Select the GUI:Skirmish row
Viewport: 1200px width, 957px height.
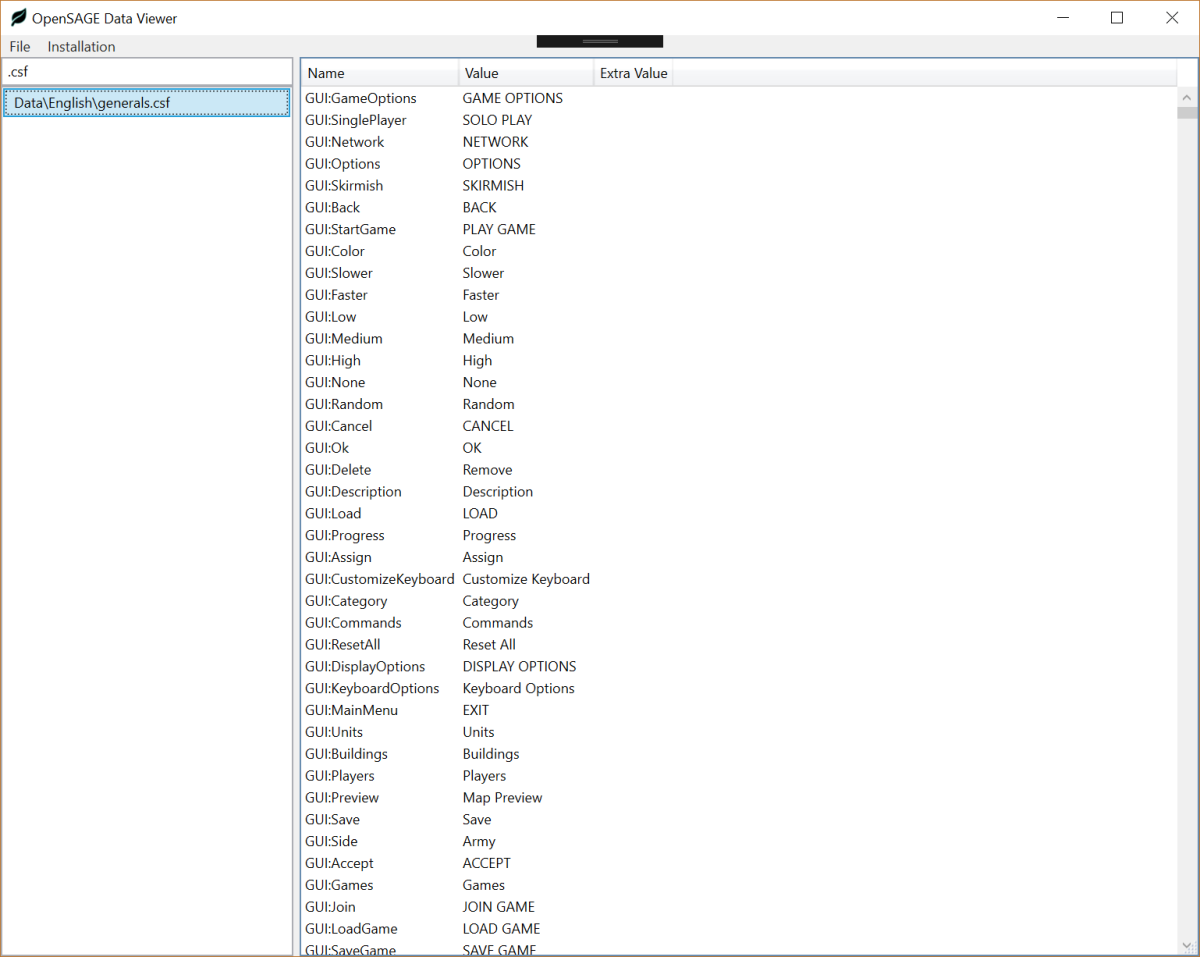tap(740, 186)
